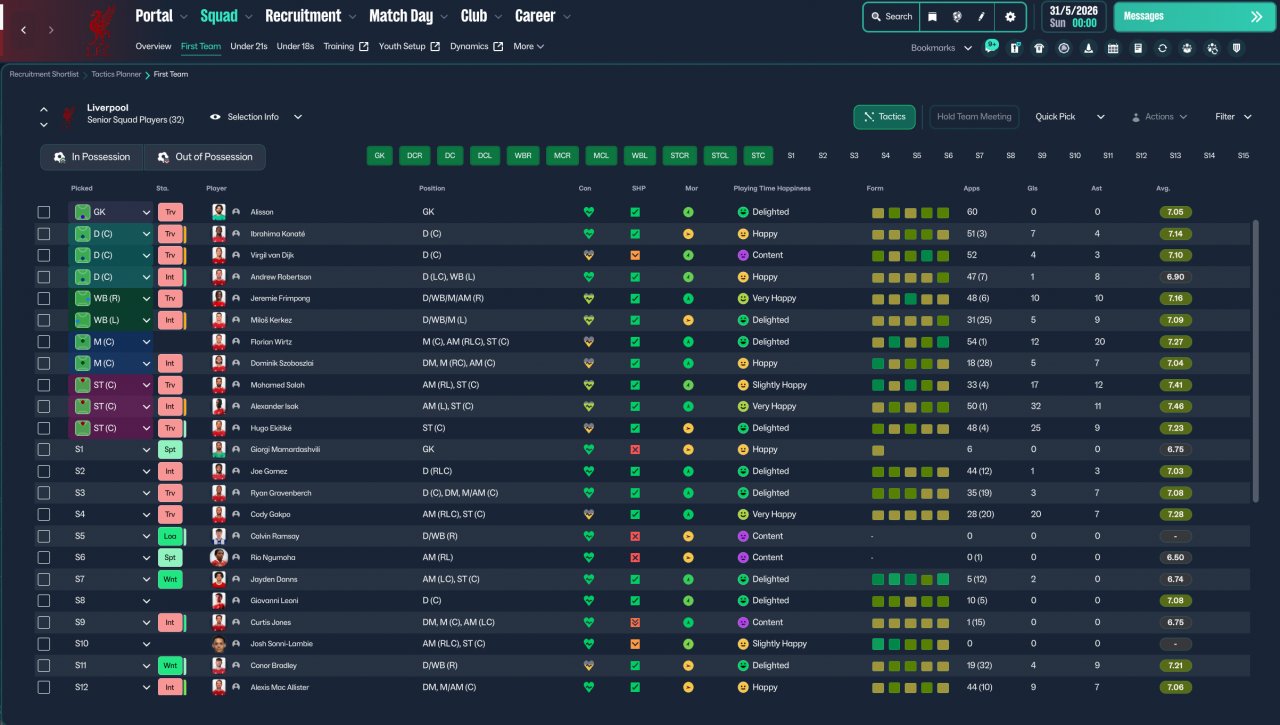Select the checkbox next to Mohamed Salah

click(43, 385)
